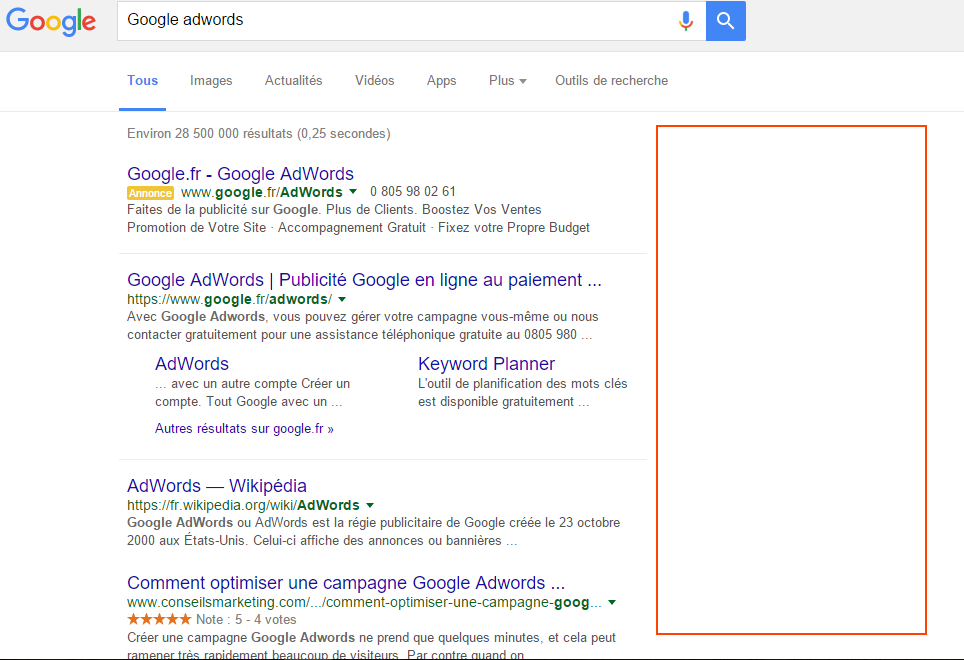Expand the Plus dropdown menu
This screenshot has width=964, height=660.
[x=508, y=81]
